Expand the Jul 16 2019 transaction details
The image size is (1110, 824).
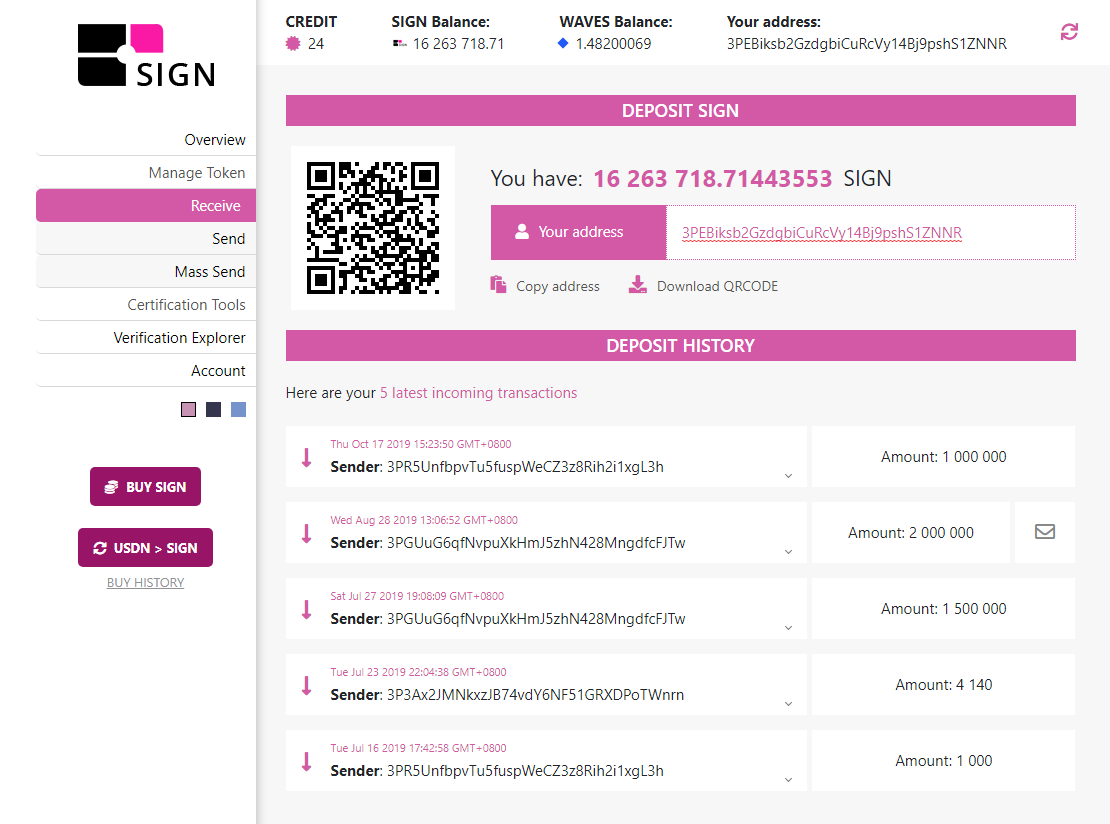pos(788,779)
